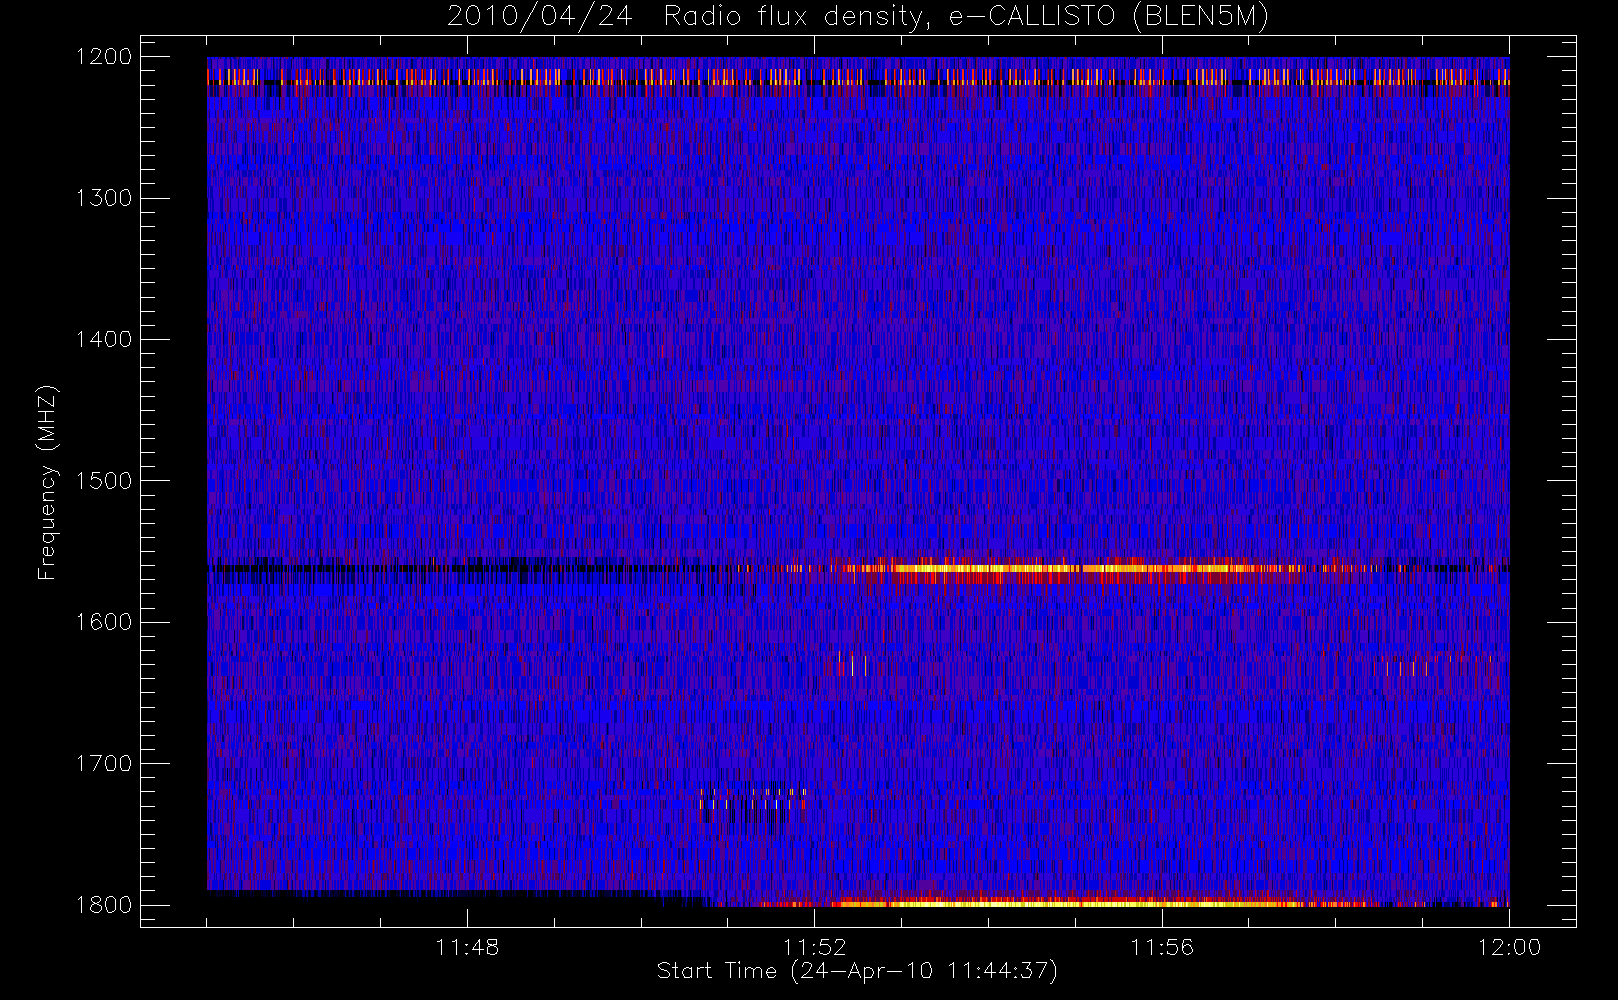The width and height of the screenshot is (1618, 1000).
Task: Click the 11:48 time tick label
Action: (467, 947)
